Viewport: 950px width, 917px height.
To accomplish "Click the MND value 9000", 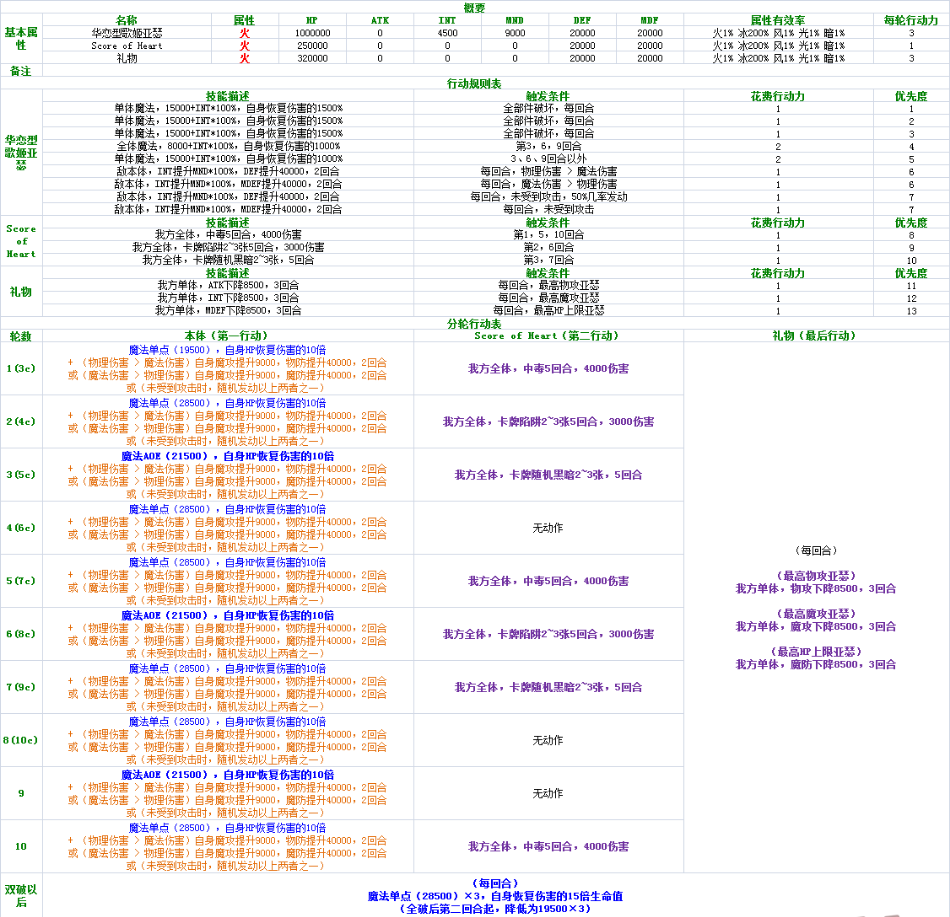I will (x=515, y=33).
